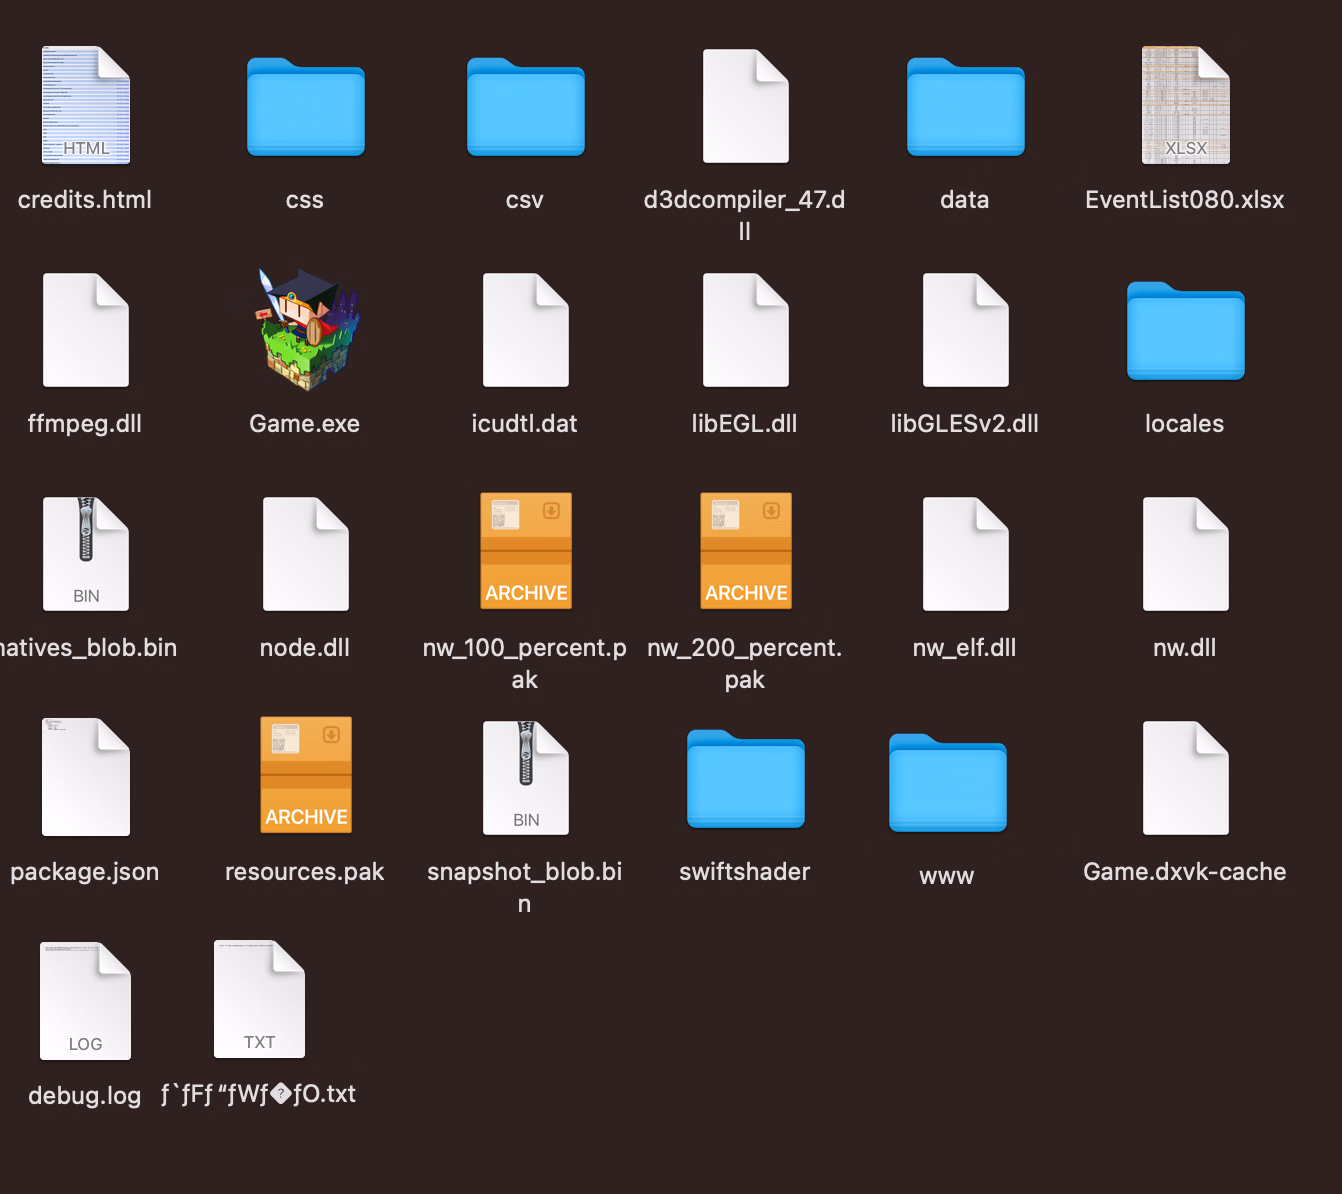Select the locales folder
Image resolution: width=1342 pixels, height=1194 pixels.
tap(1185, 332)
